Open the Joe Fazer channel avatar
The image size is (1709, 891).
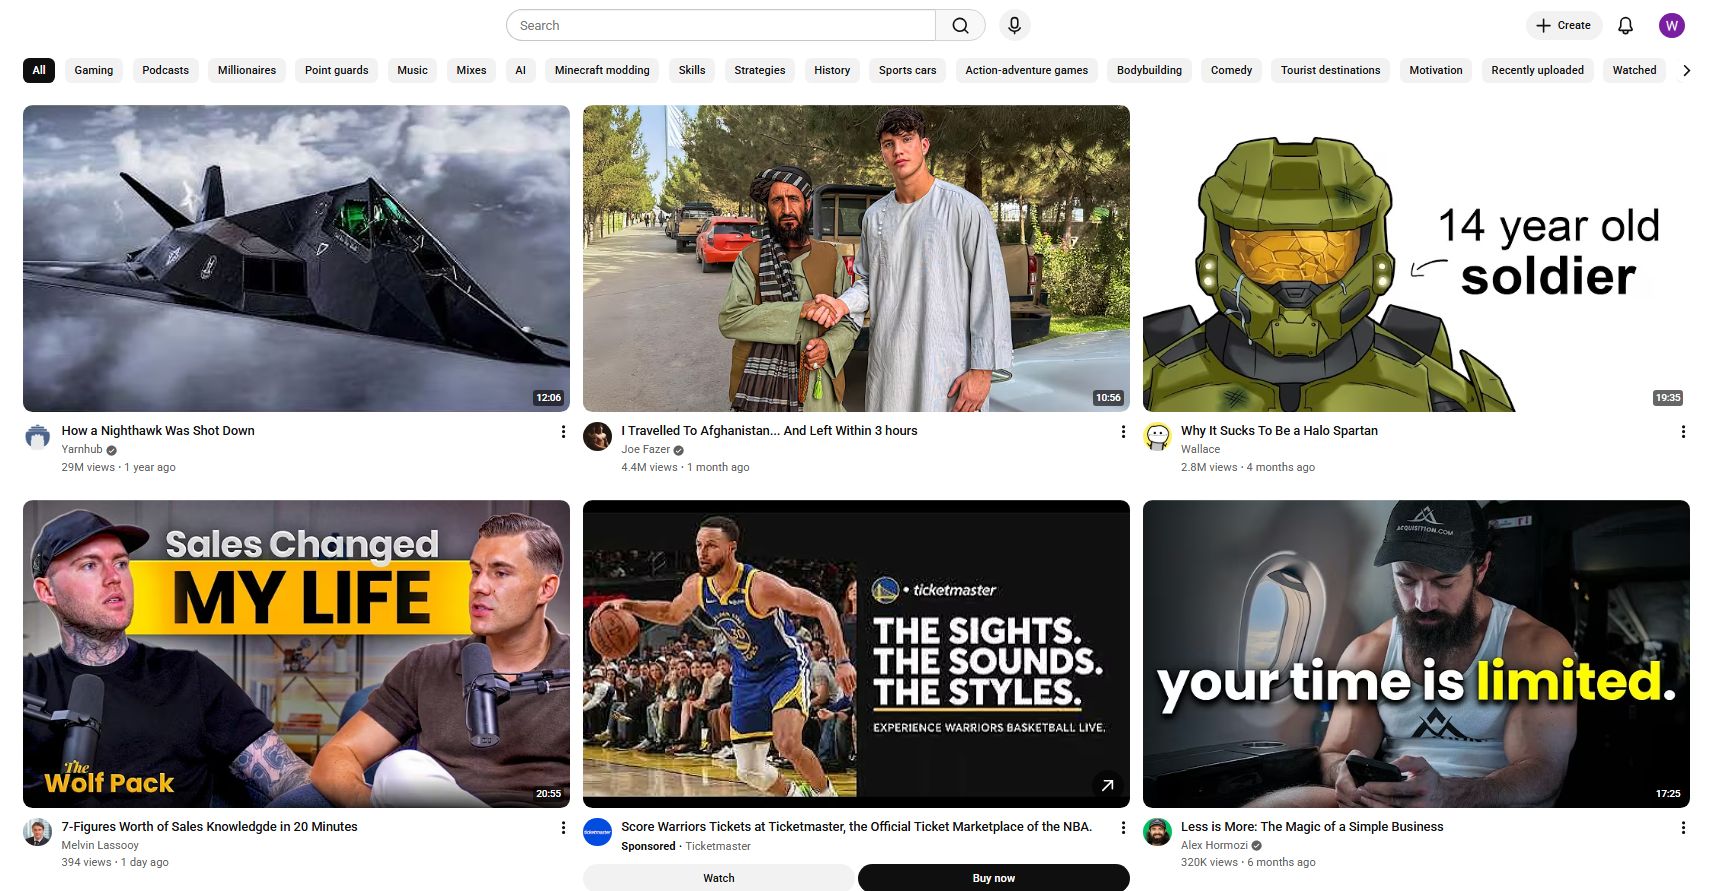[597, 437]
